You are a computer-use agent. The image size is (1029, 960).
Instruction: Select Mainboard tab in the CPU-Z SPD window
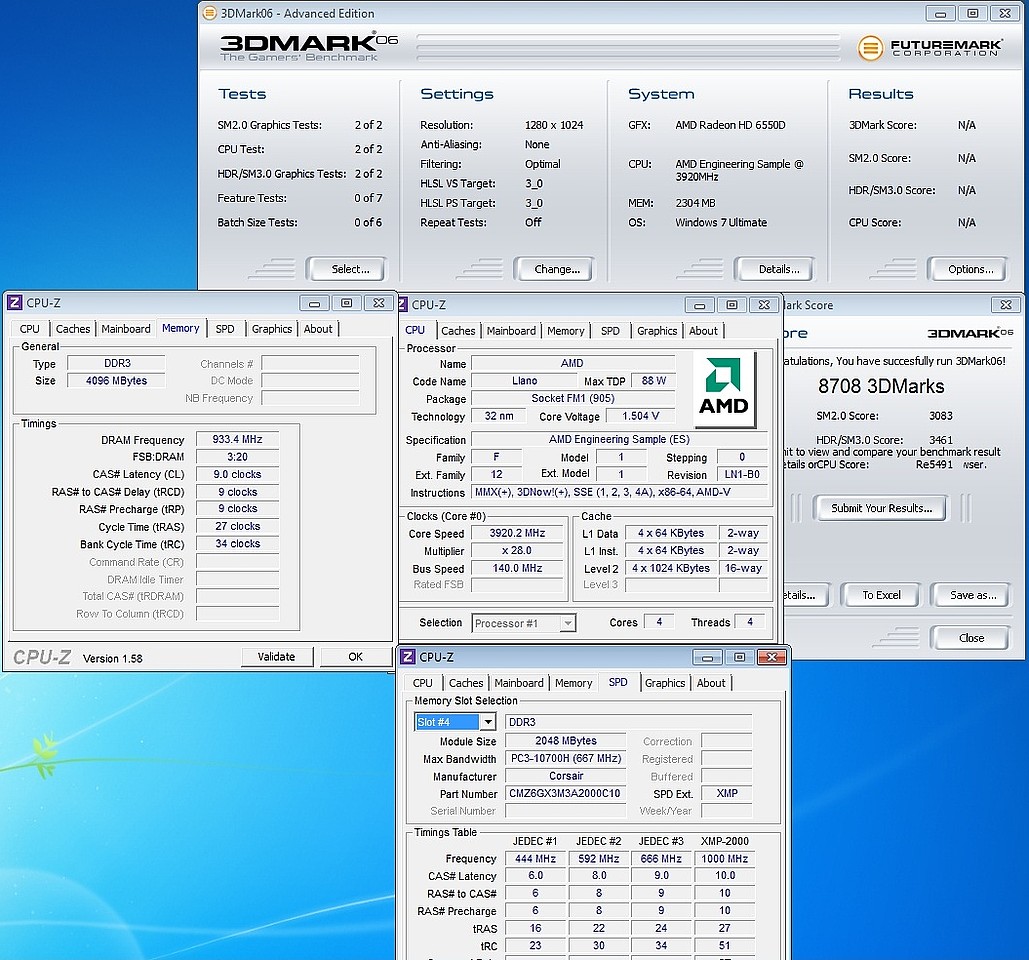[519, 683]
